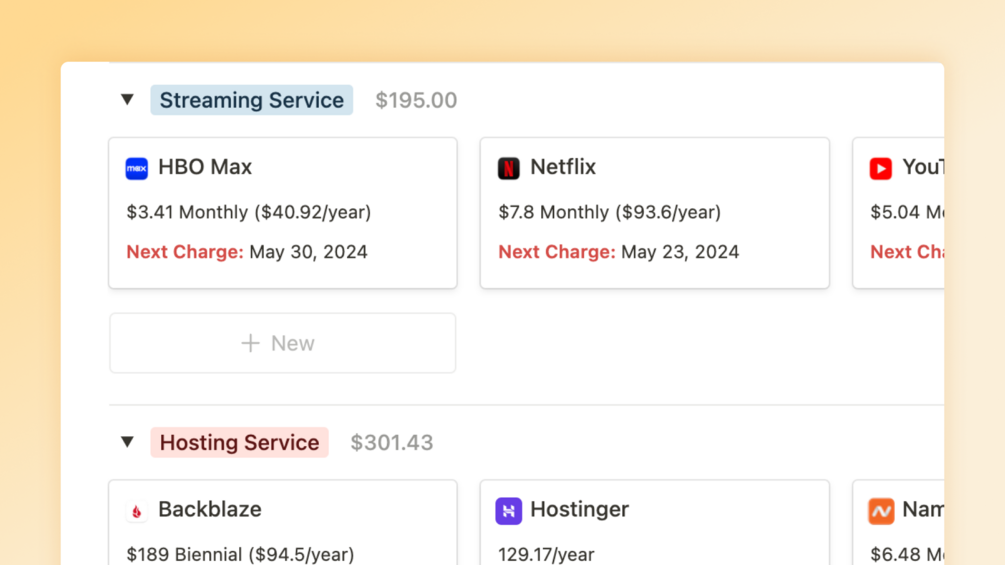The image size is (1005, 565).
Task: Click the Hostinger logo icon
Action: (x=509, y=511)
